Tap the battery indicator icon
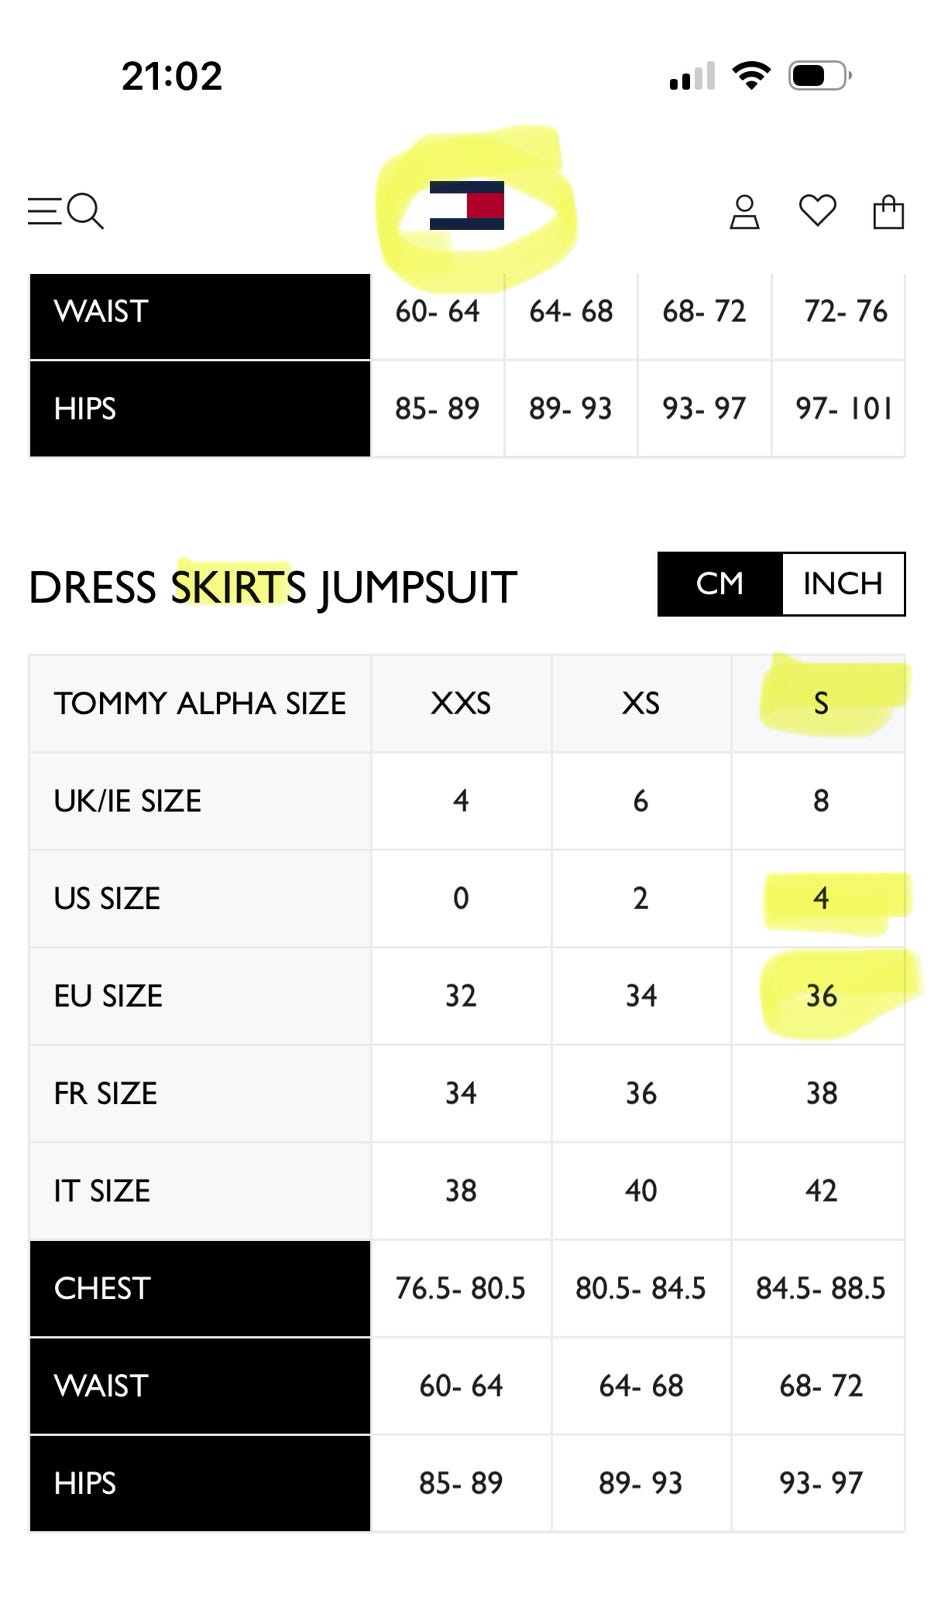This screenshot has width=934, height=1600. [819, 75]
